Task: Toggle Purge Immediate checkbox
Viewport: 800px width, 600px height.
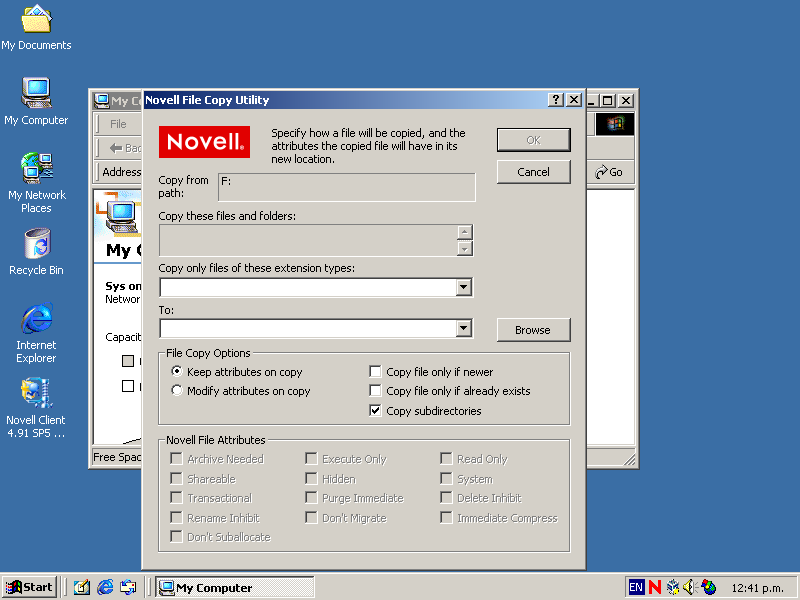Action: point(311,497)
